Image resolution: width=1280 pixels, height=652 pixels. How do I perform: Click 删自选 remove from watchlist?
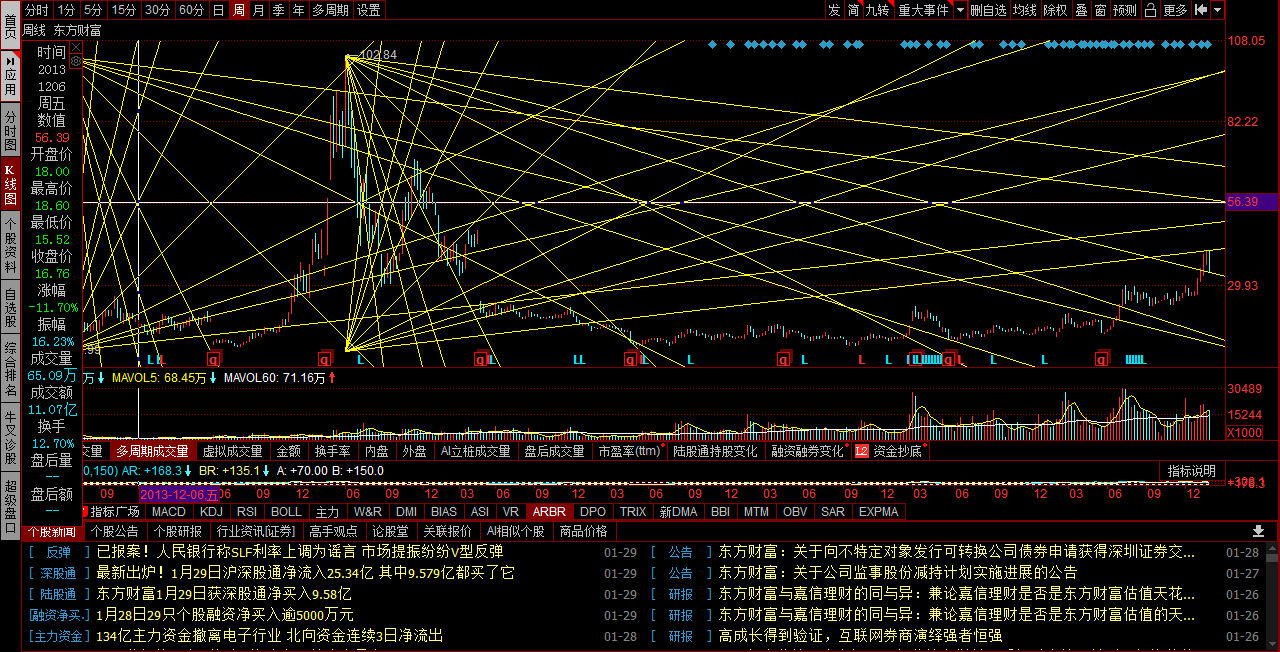coord(989,10)
